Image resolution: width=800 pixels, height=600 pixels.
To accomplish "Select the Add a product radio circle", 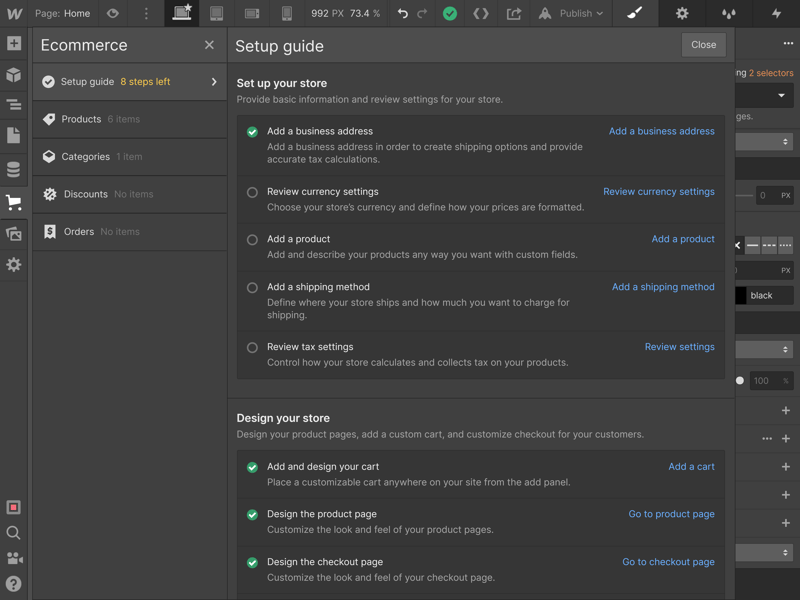I will (252, 240).
